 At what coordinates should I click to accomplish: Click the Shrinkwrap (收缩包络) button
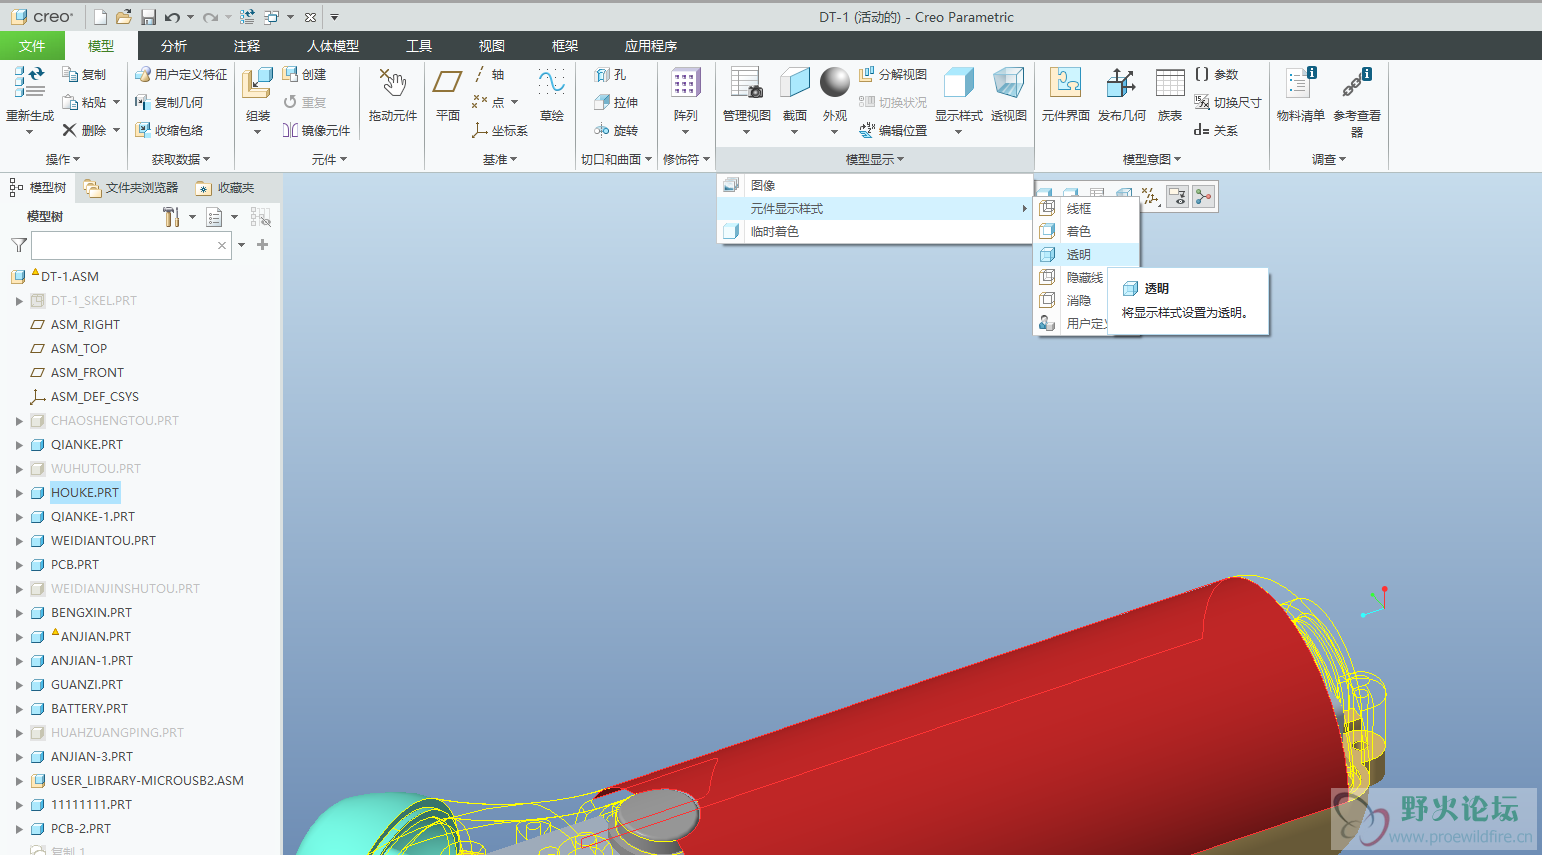point(169,130)
